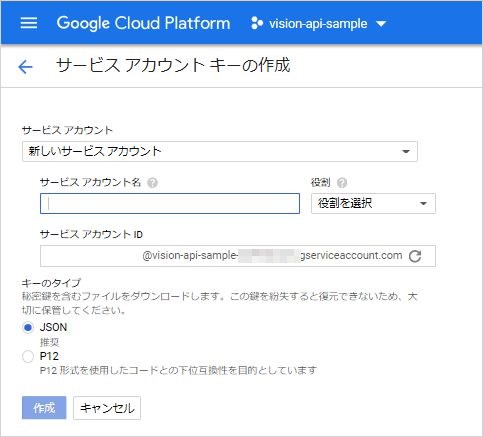Click the Google Cloud Platform logo
The height and width of the screenshot is (437, 483).
click(x=143, y=23)
